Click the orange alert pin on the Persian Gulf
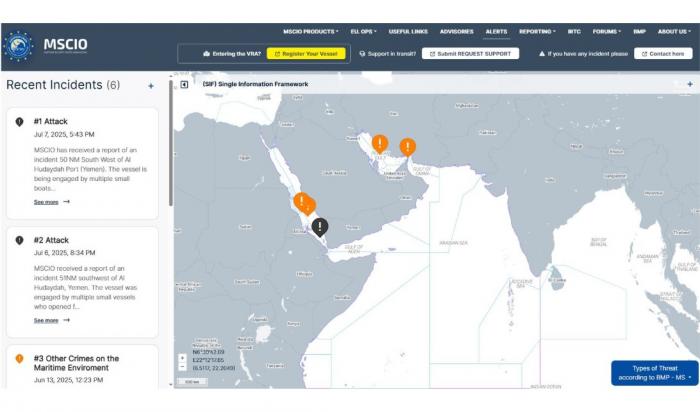700x412 pixels. 380,144
